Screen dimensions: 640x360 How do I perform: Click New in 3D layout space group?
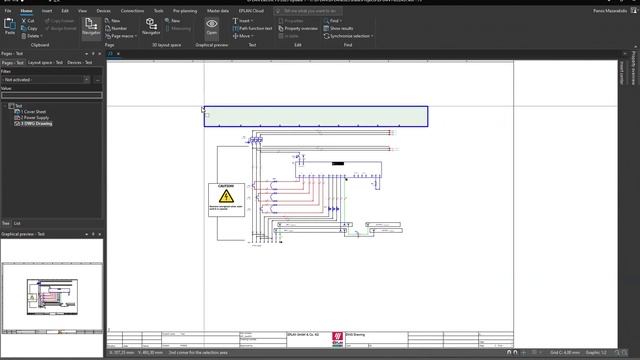pos(167,20)
